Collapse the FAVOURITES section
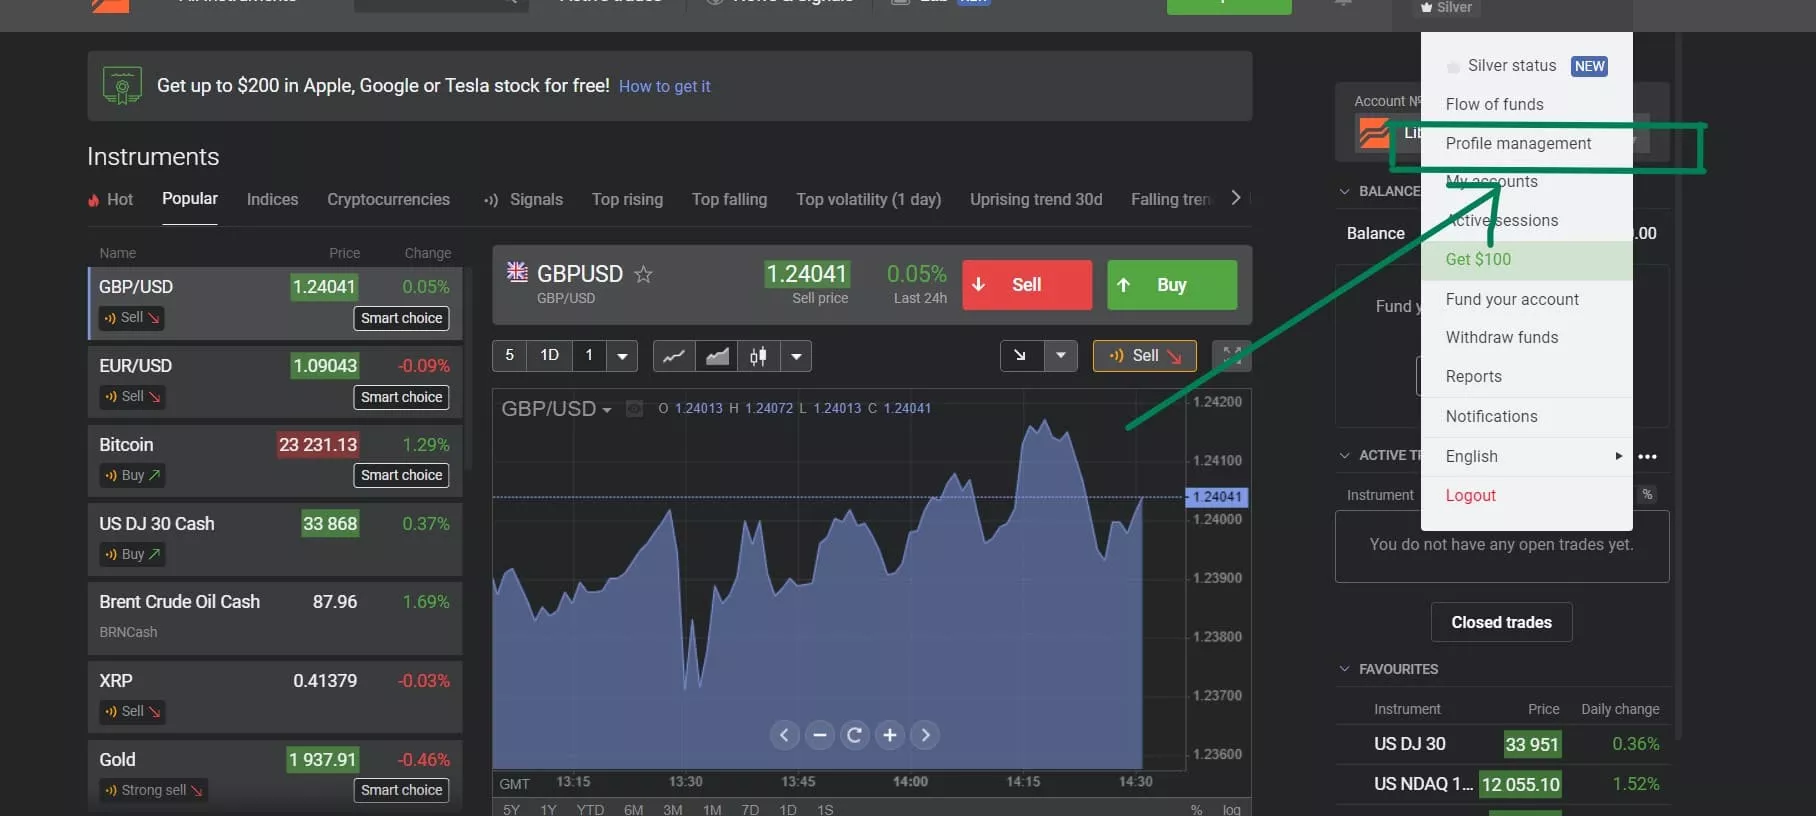The height and width of the screenshot is (816, 1816). pos(1344,669)
